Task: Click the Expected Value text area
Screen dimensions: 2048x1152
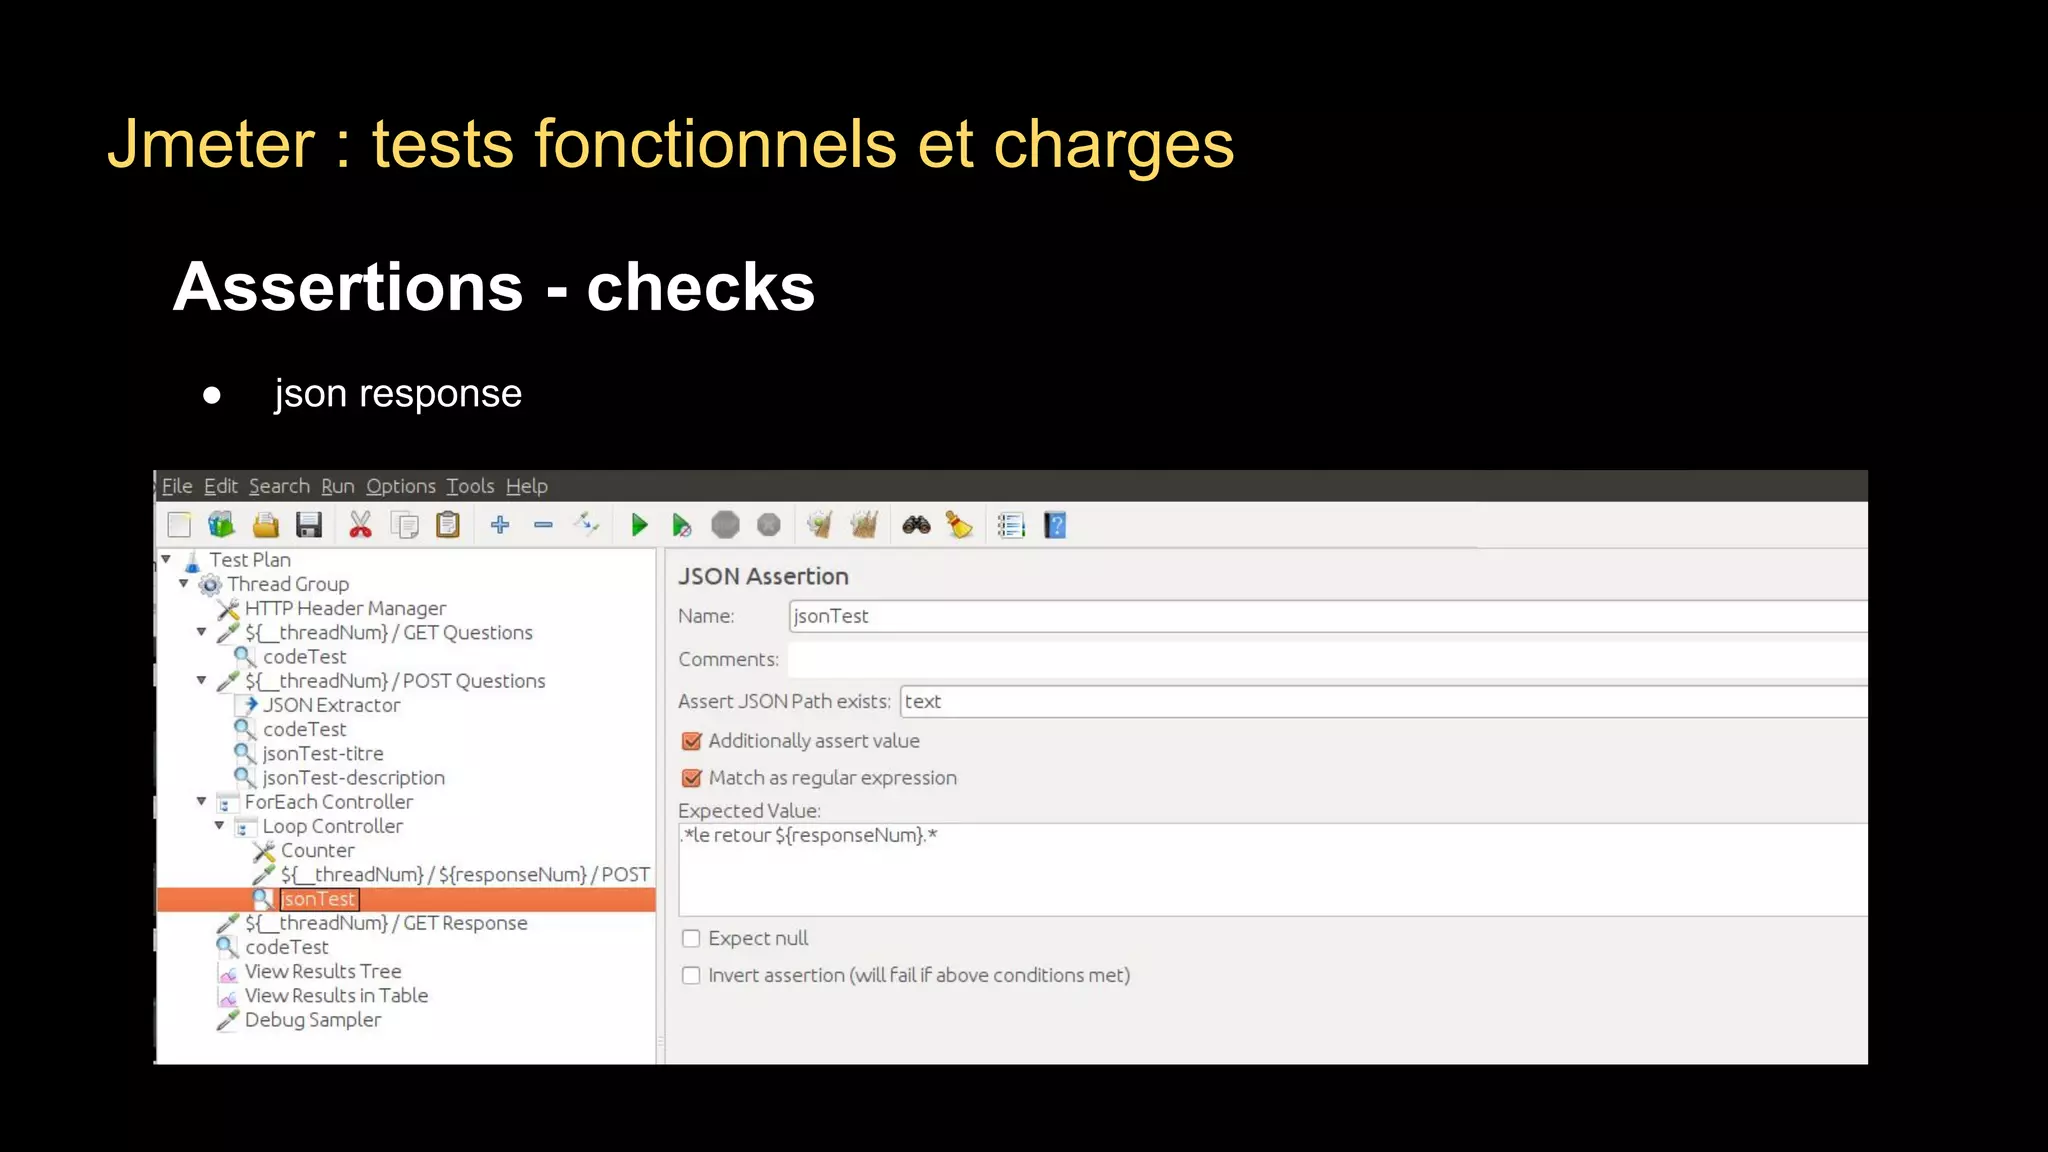Action: [x=1273, y=869]
